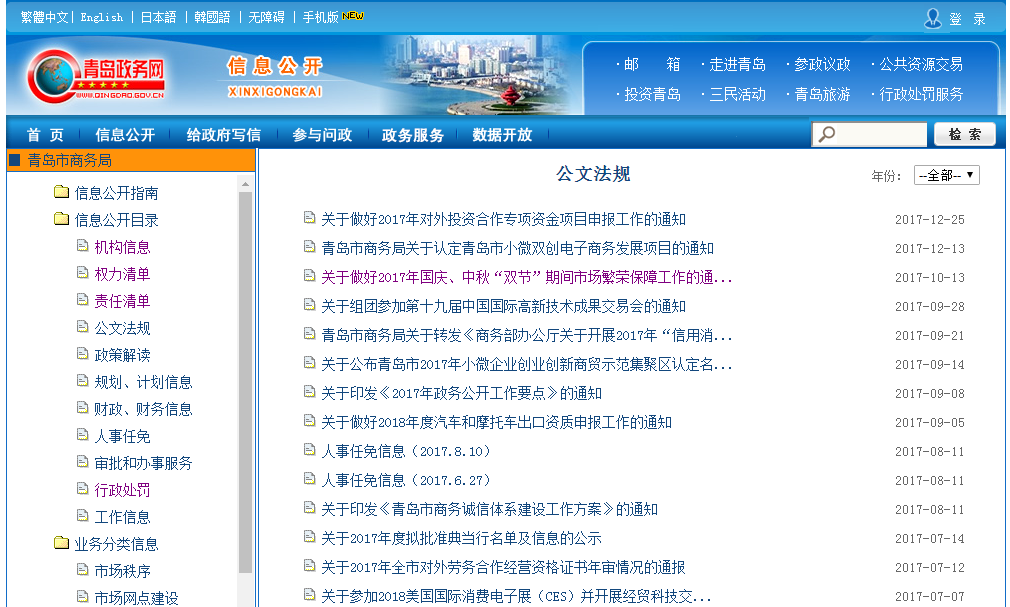
Task: Expand the 青岛市商务局 sidebar header
Action: coord(70,160)
